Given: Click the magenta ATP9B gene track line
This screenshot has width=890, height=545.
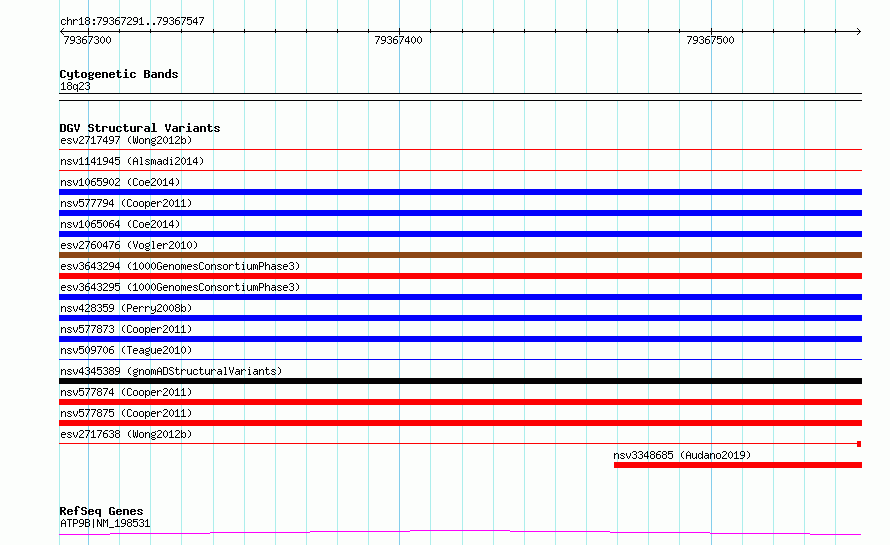Looking at the screenshot, I should pos(460,533).
